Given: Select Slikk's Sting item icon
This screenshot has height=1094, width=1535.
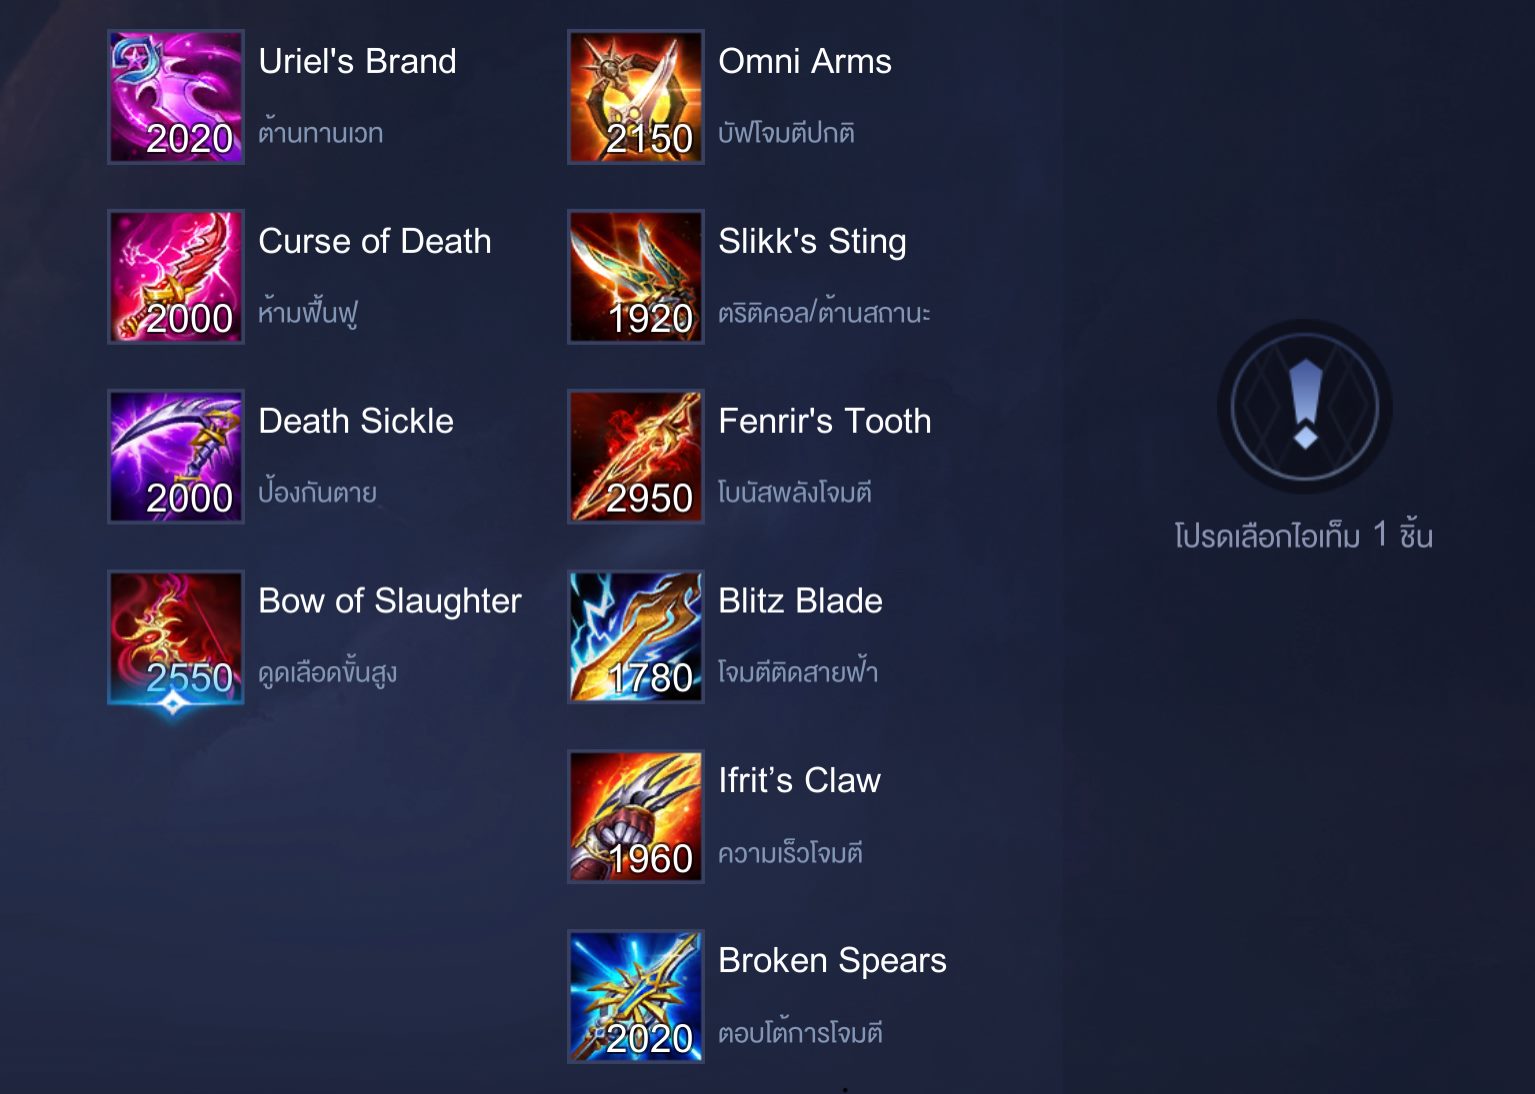Looking at the screenshot, I should [x=636, y=277].
